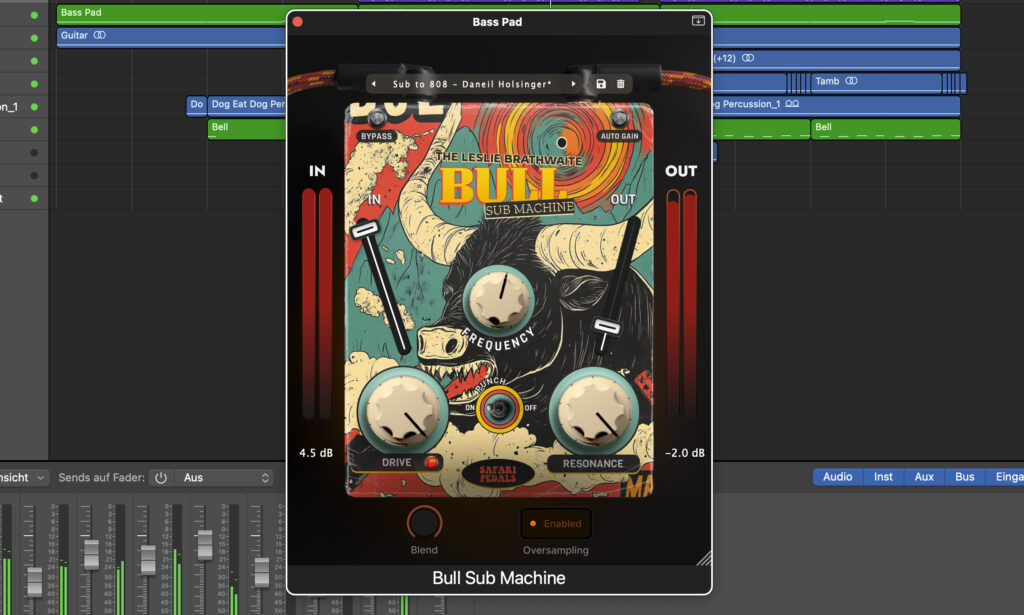Click the Bass Pad plugin window title
The width and height of the screenshot is (1024, 615).
point(497,22)
